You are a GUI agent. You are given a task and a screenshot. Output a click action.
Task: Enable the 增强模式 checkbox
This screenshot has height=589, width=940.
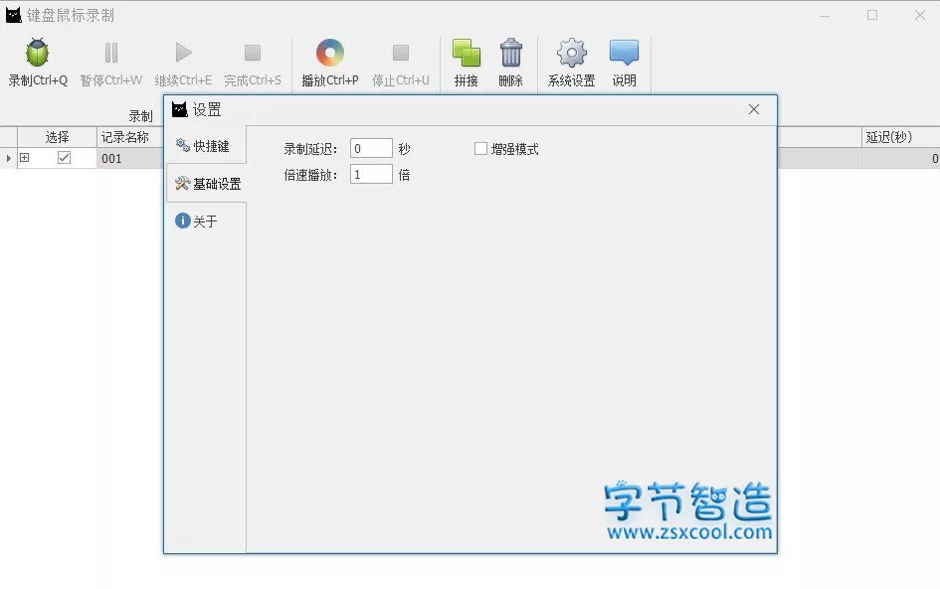[481, 149]
